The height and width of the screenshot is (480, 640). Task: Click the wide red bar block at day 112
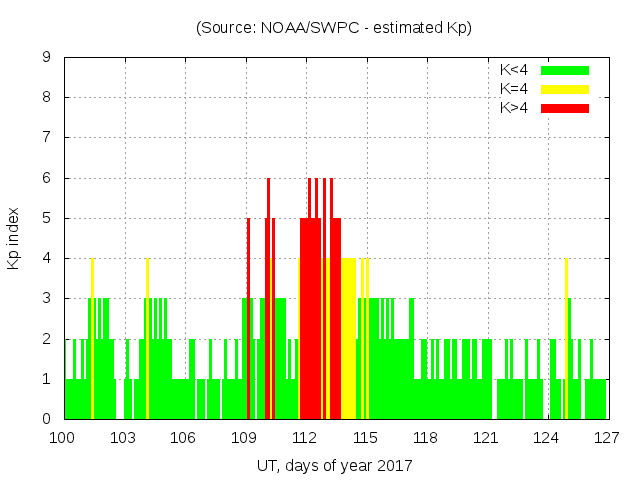tap(310, 320)
